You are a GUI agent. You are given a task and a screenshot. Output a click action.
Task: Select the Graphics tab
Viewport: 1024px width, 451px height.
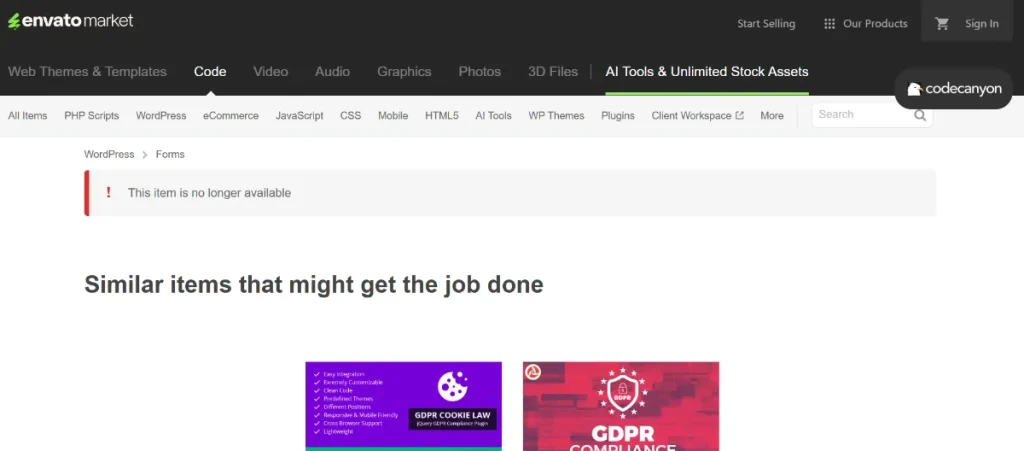[404, 72]
